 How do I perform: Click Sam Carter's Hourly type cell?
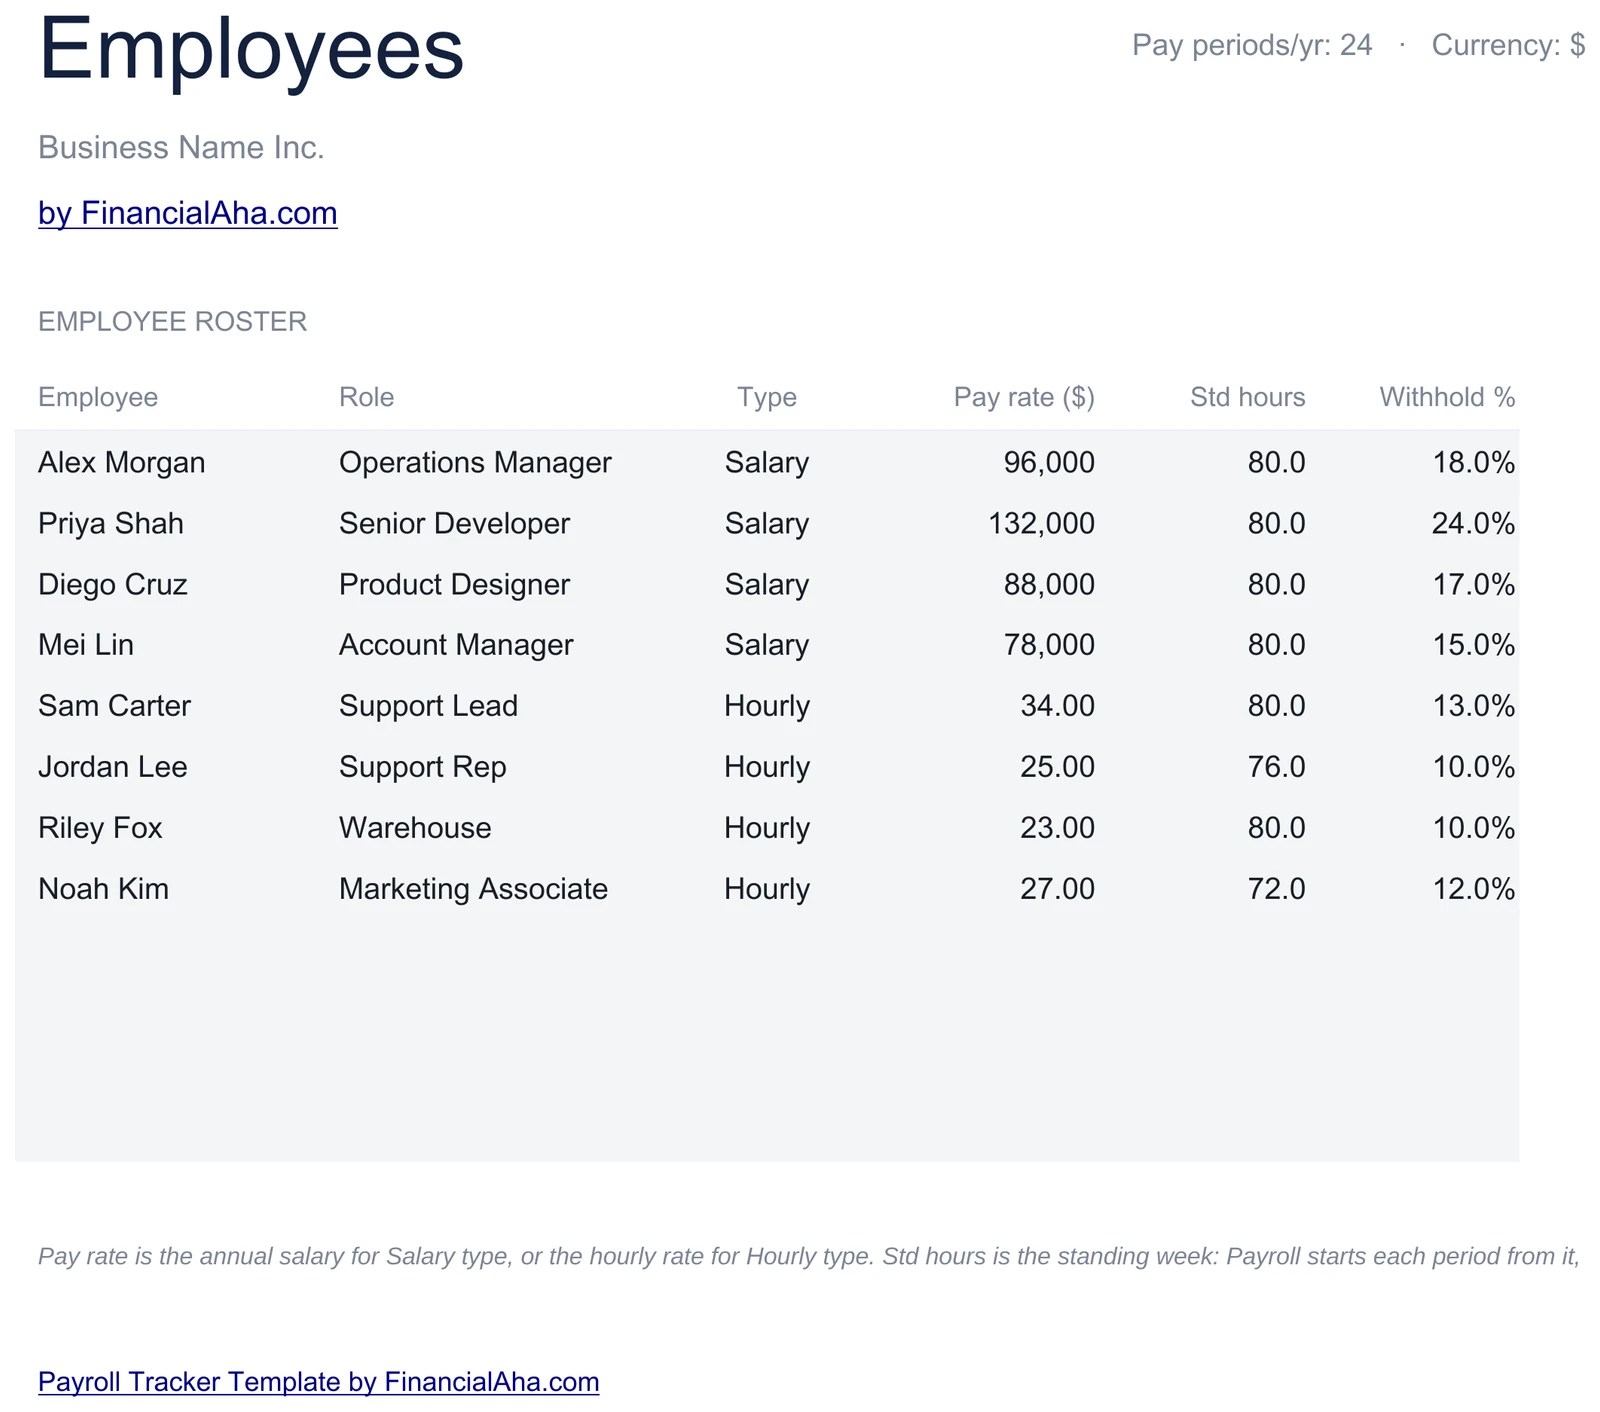coord(767,706)
